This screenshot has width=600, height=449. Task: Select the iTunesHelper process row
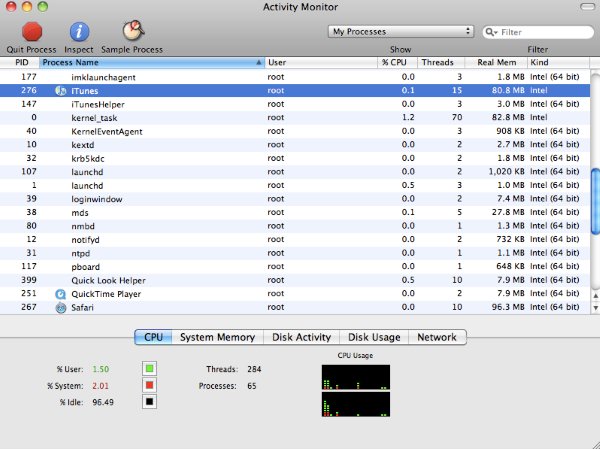295,104
